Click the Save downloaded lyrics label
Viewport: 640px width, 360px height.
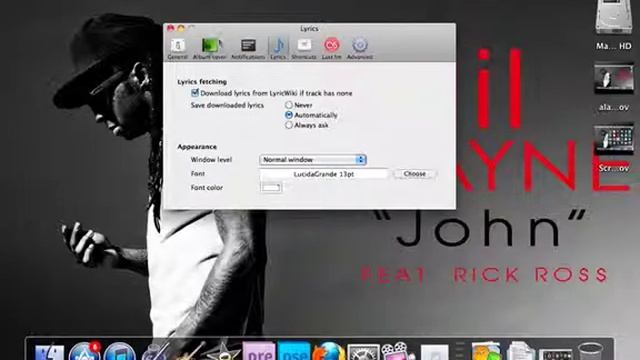click(227, 105)
